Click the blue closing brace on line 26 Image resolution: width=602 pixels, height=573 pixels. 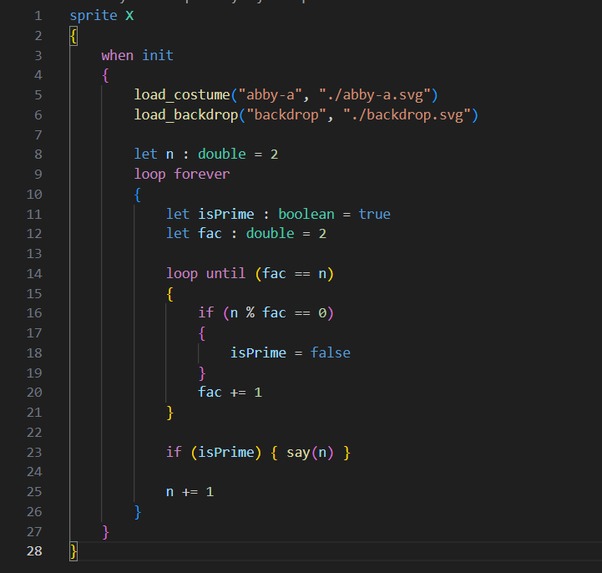(137, 512)
